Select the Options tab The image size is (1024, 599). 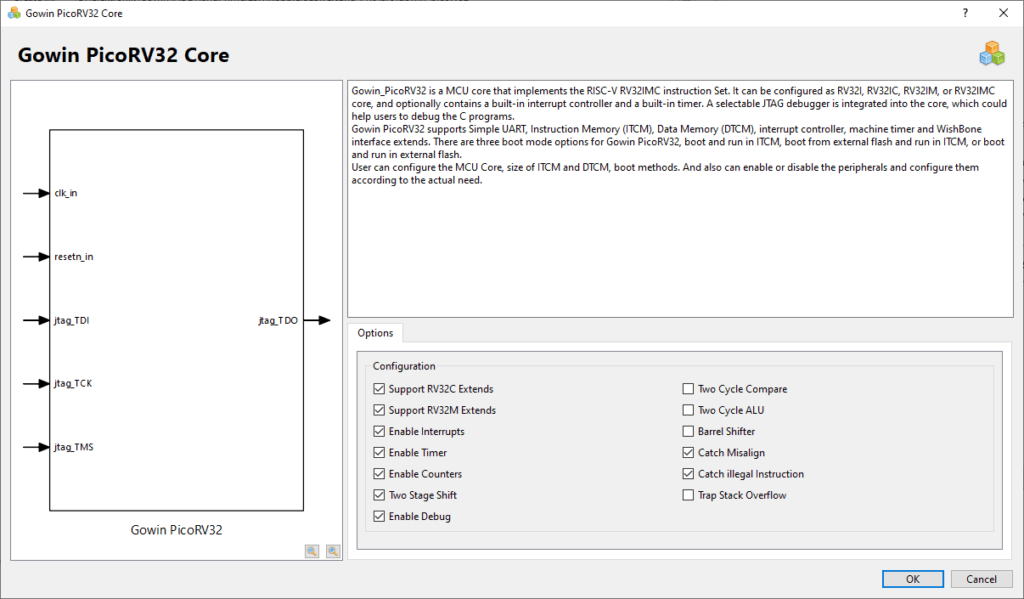tap(376, 332)
